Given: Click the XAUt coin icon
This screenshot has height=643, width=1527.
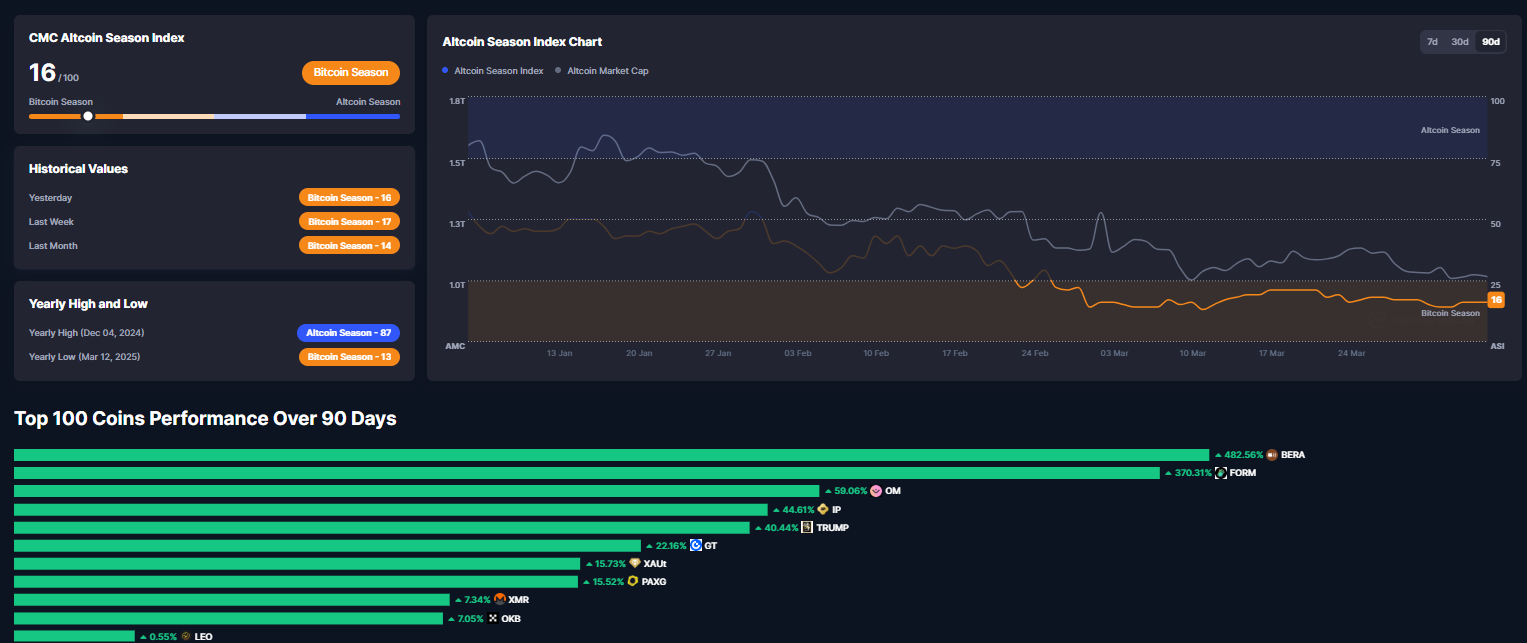Looking at the screenshot, I should coord(635,563).
